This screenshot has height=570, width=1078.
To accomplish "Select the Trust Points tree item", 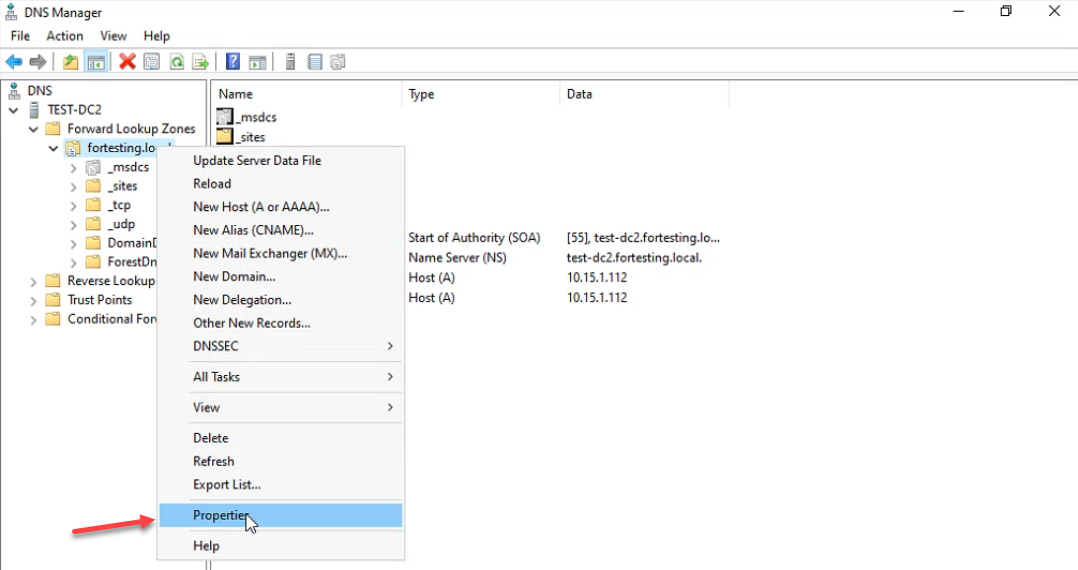I will tap(100, 300).
